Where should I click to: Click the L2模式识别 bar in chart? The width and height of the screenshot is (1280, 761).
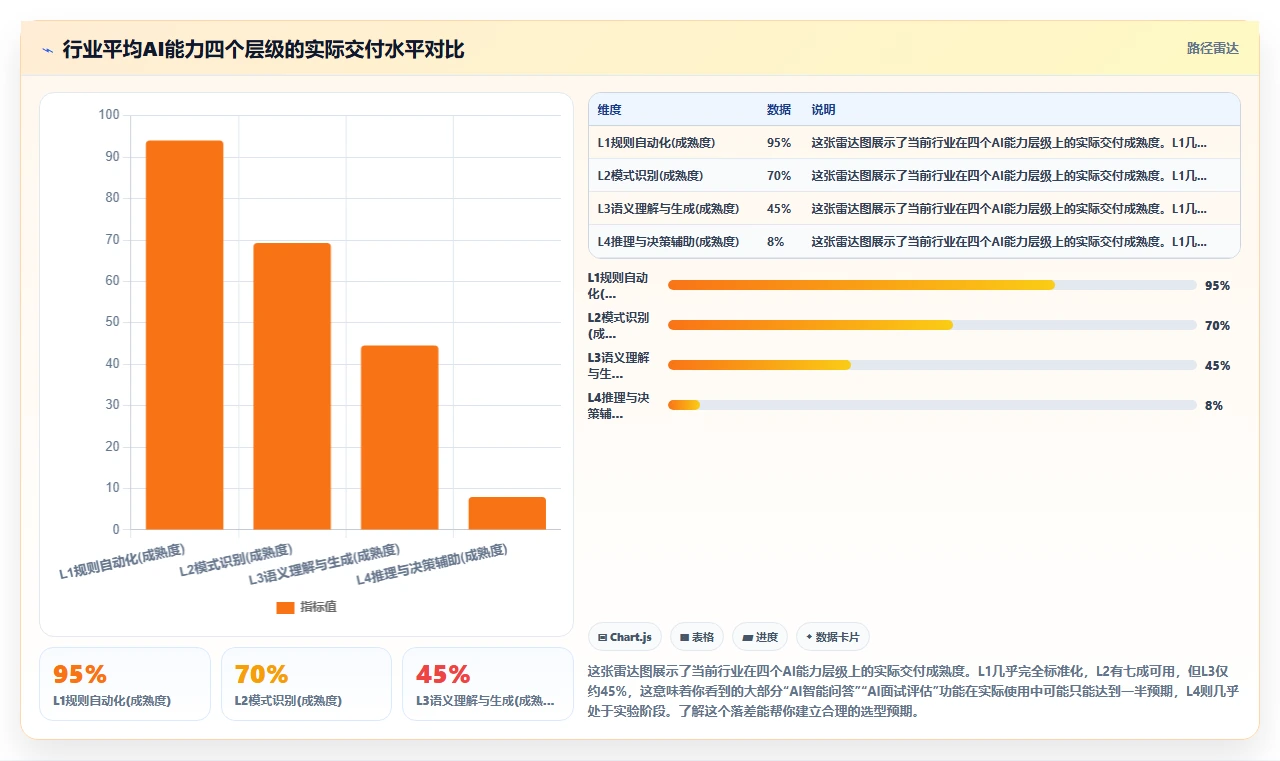(292, 386)
